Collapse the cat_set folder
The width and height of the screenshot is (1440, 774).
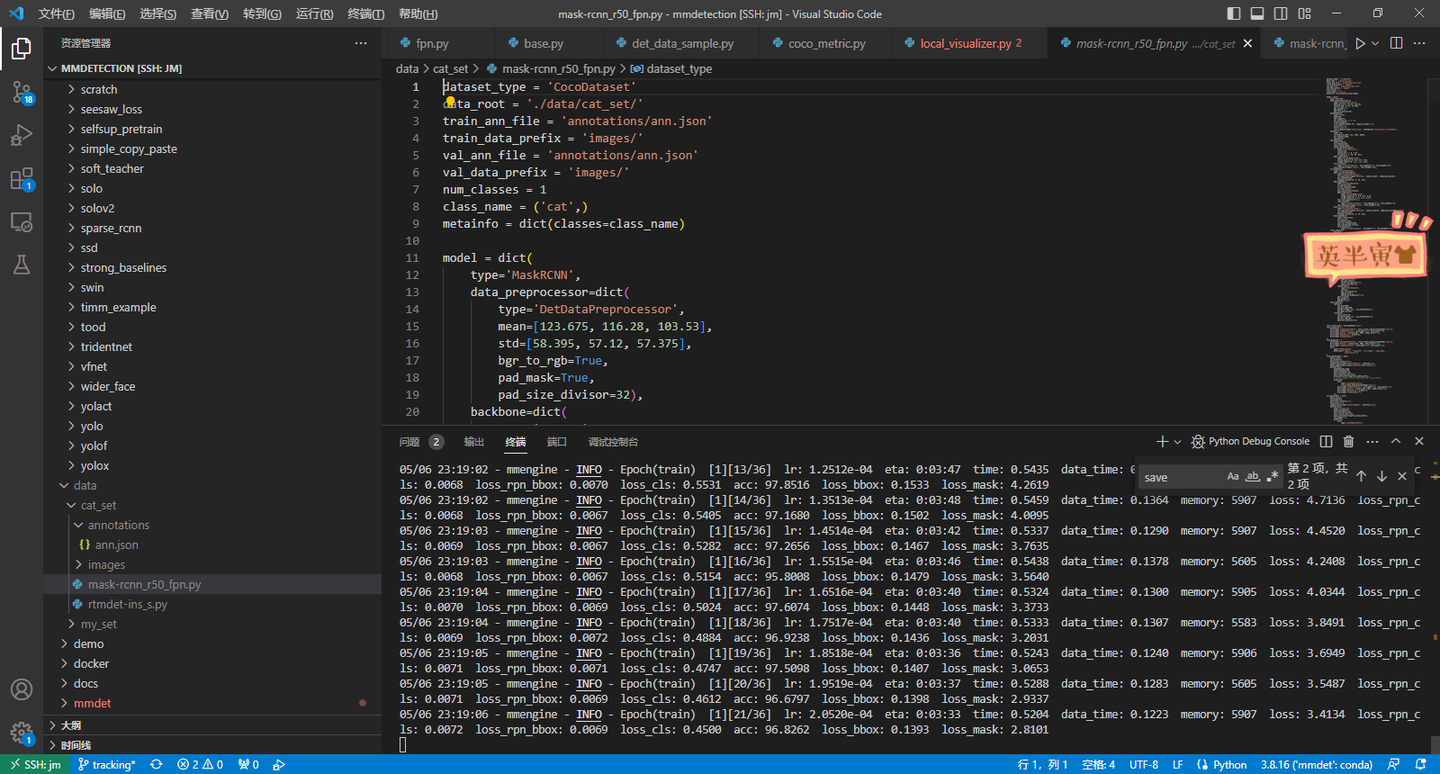(98, 505)
